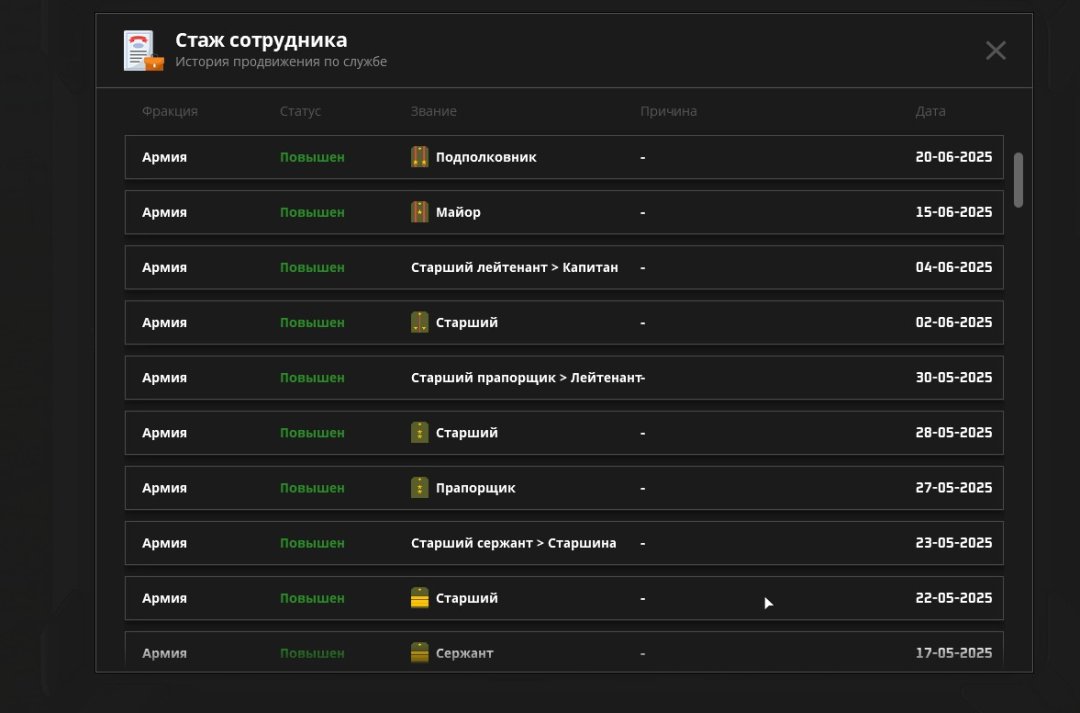Click the rank icon in the 28-05-2025 row

point(419,433)
